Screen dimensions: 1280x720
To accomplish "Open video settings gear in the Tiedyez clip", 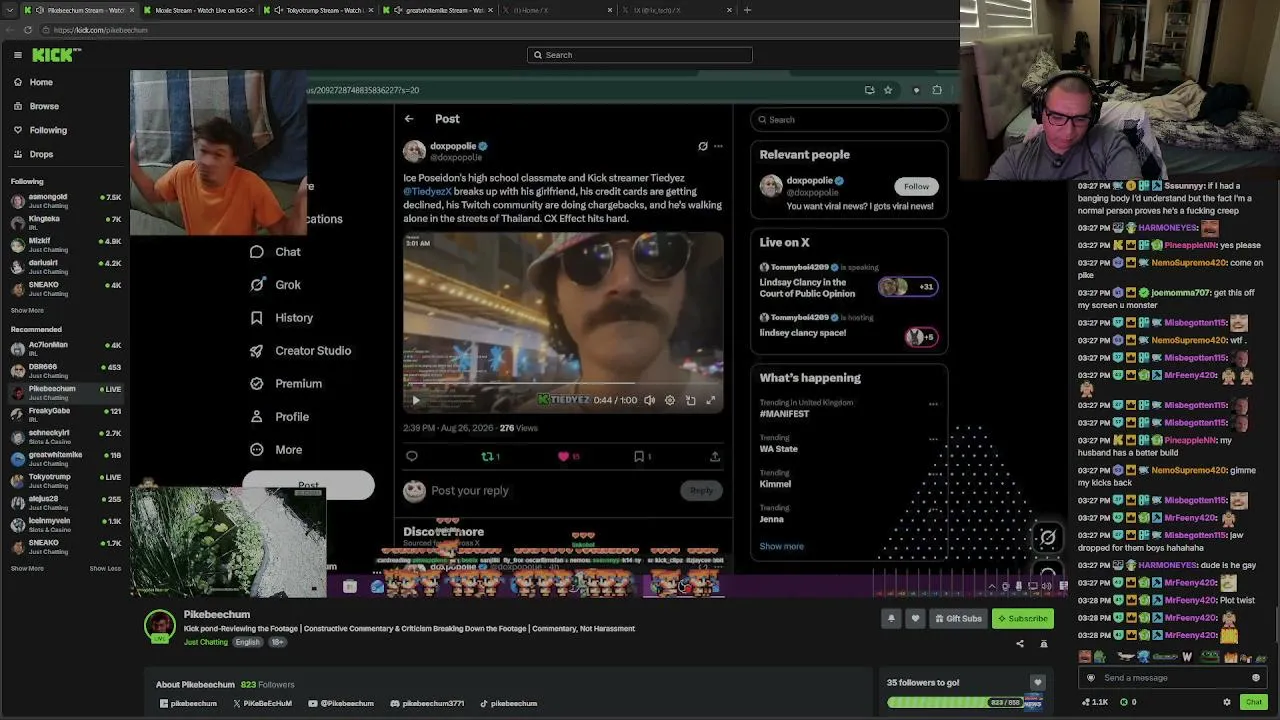I will coord(670,400).
